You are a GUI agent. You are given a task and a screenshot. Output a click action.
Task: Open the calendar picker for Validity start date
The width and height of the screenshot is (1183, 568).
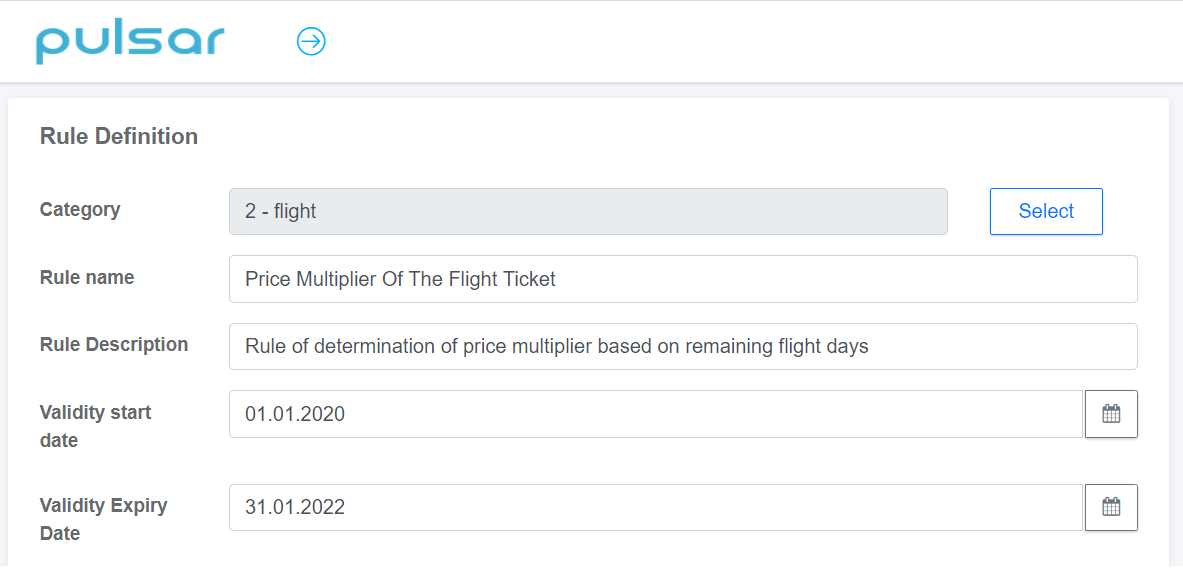click(1111, 413)
